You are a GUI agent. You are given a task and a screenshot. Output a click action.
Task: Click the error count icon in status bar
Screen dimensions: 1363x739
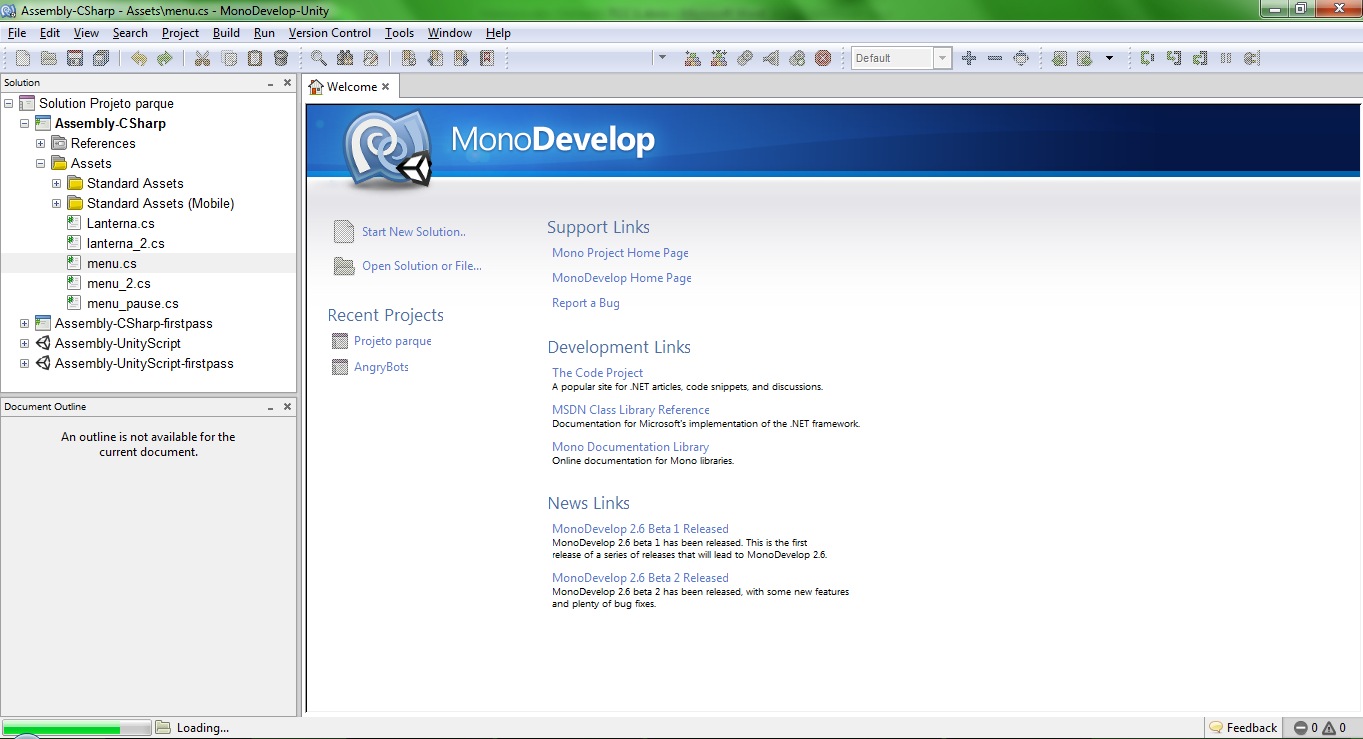1301,728
